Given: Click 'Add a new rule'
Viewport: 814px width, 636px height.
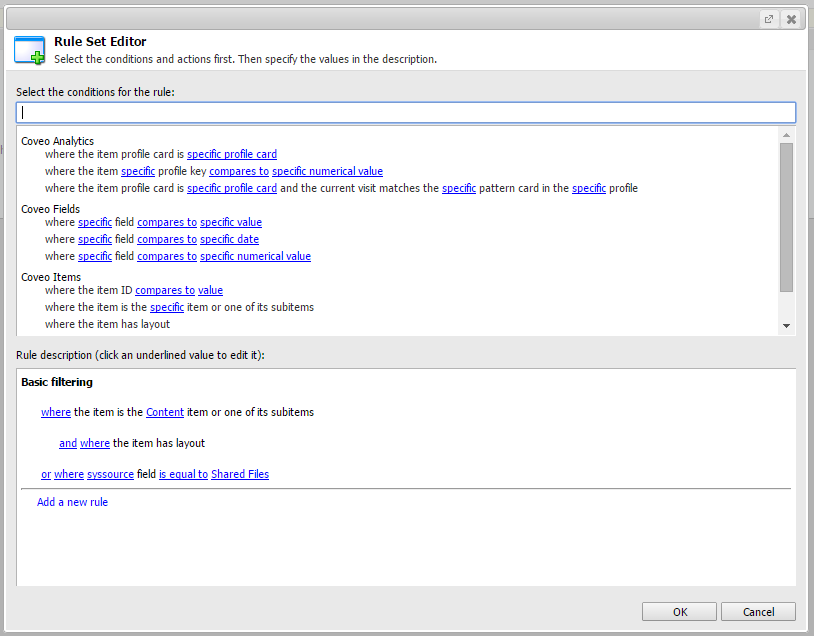Looking at the screenshot, I should pos(72,502).
